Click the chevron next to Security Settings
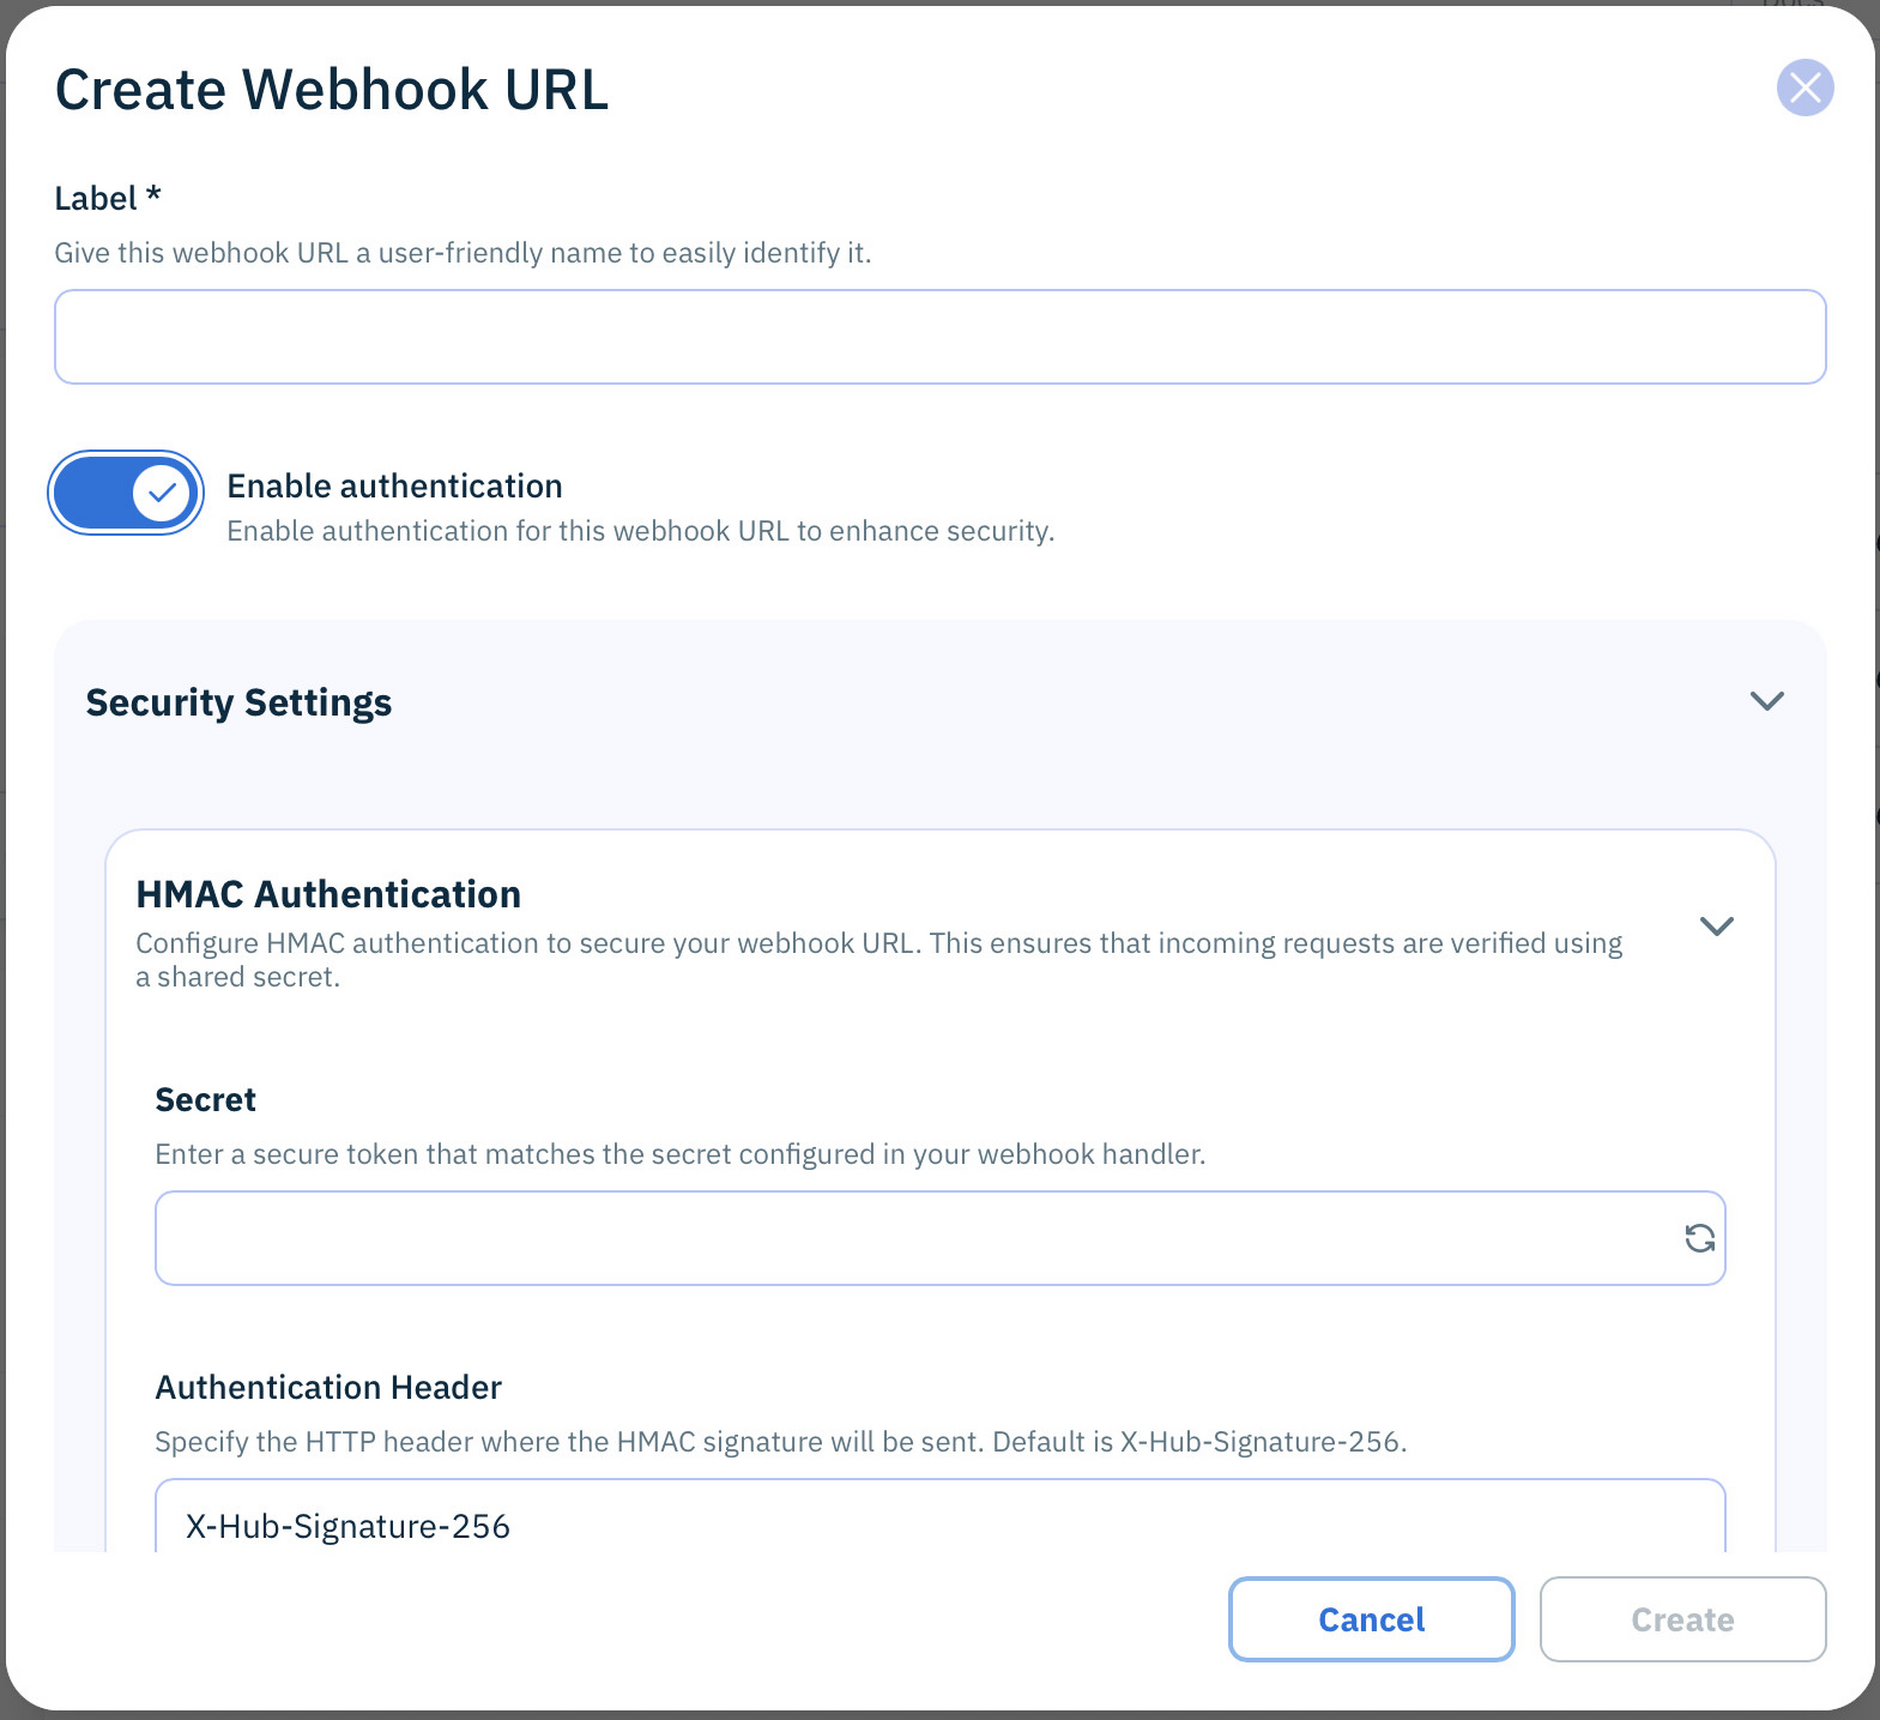 (x=1766, y=702)
